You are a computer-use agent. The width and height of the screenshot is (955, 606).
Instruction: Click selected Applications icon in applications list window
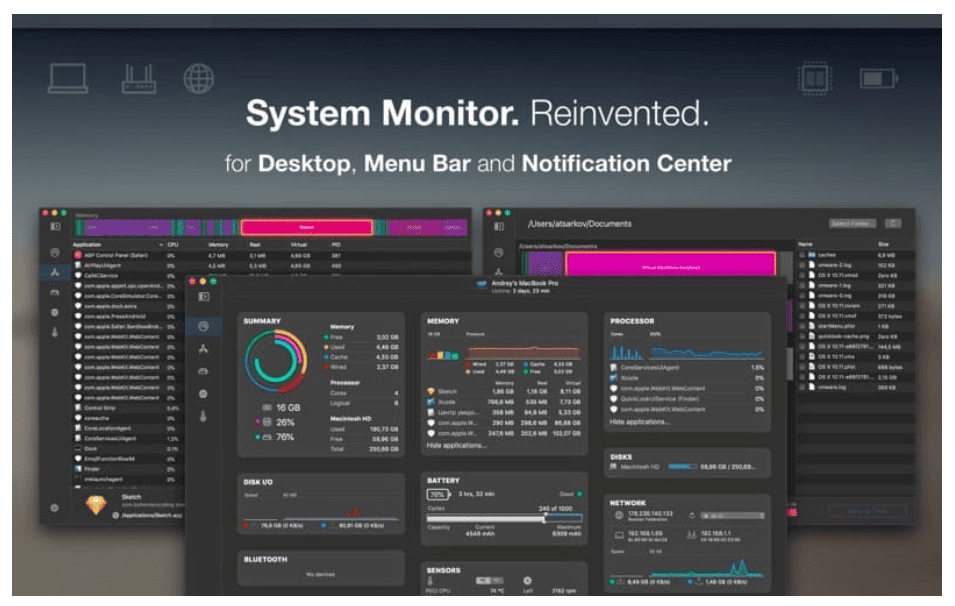[55, 272]
